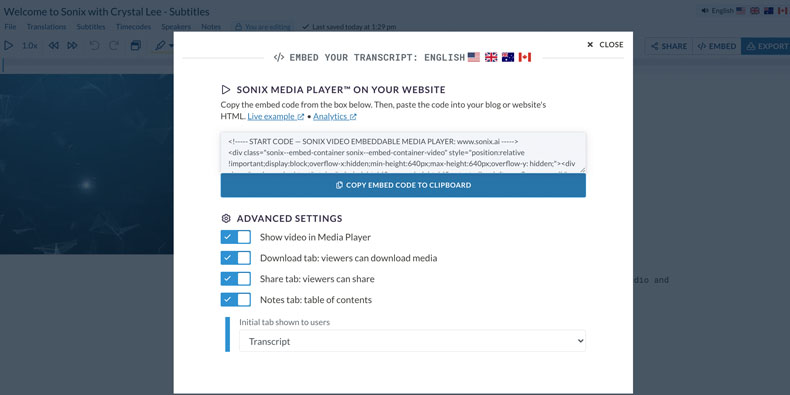Change playback speed 1.0x
This screenshot has width=790, height=395.
(x=30, y=46)
